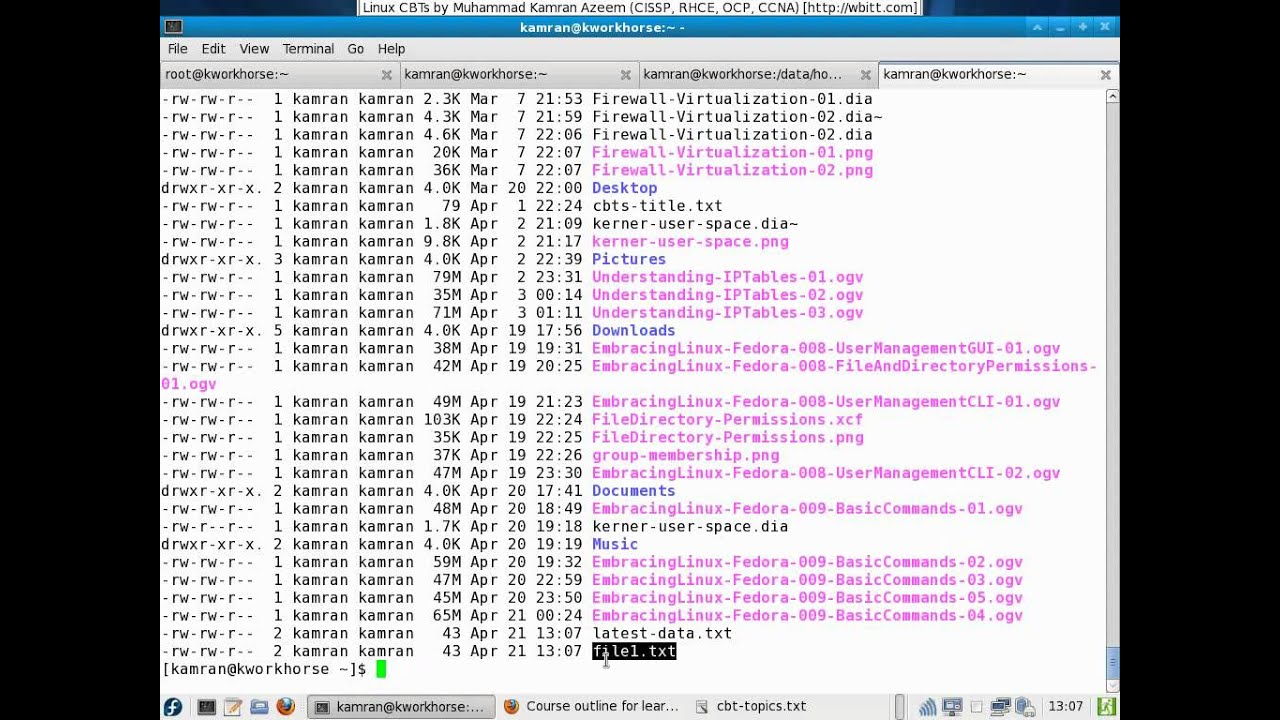Click the terminal scrollbar up arrow
Viewport: 1280px width, 720px height.
click(x=1112, y=97)
